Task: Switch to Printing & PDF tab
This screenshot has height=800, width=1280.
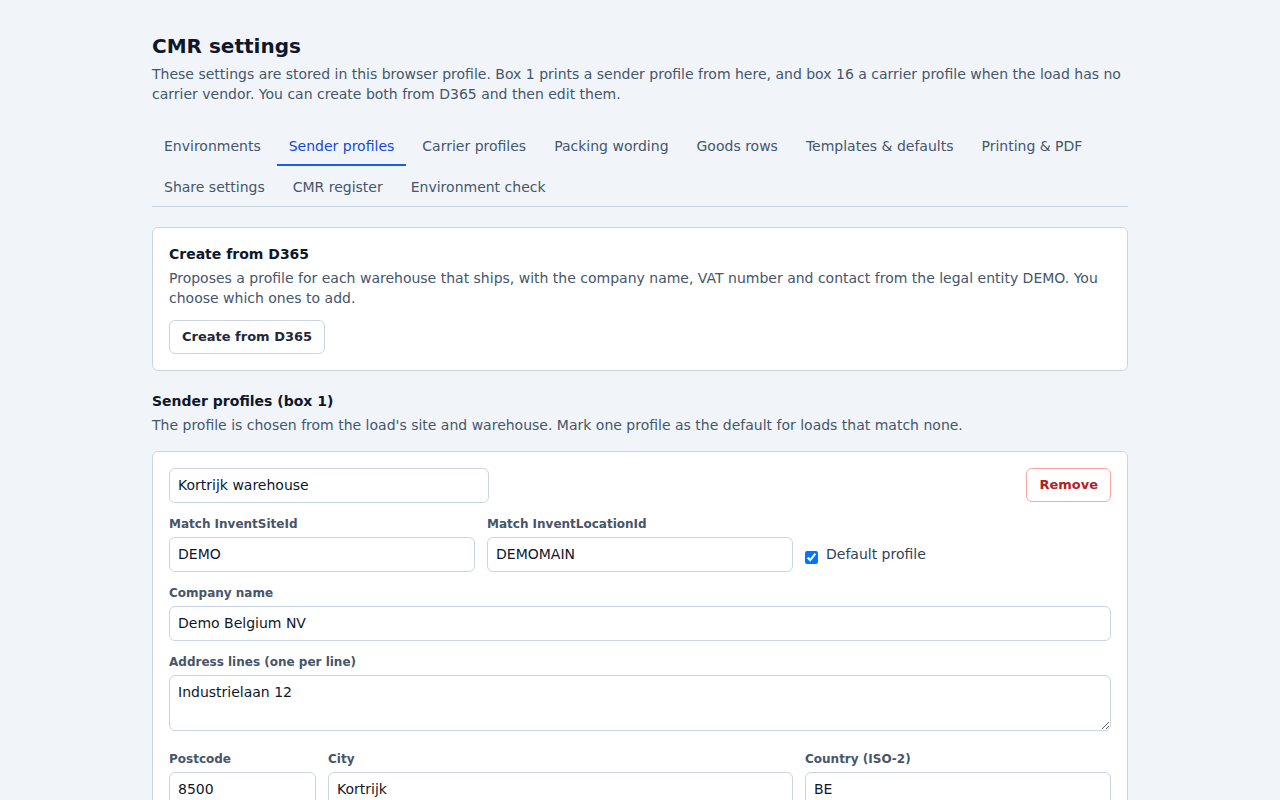Action: (x=1031, y=146)
